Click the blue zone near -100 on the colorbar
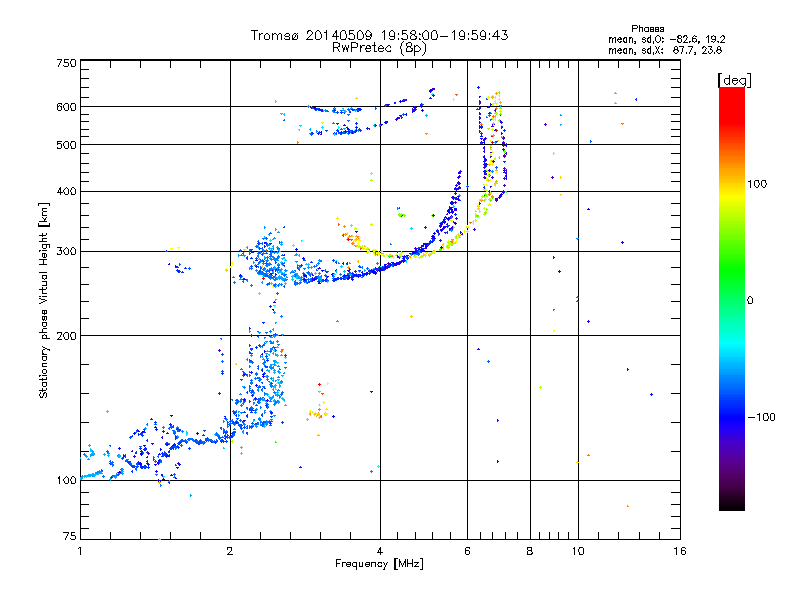 tap(732, 416)
